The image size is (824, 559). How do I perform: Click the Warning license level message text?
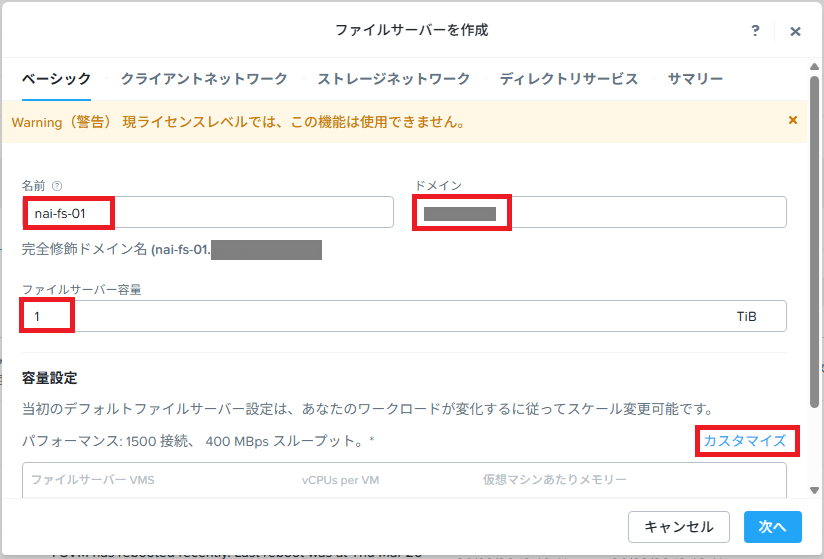[x=238, y=122]
